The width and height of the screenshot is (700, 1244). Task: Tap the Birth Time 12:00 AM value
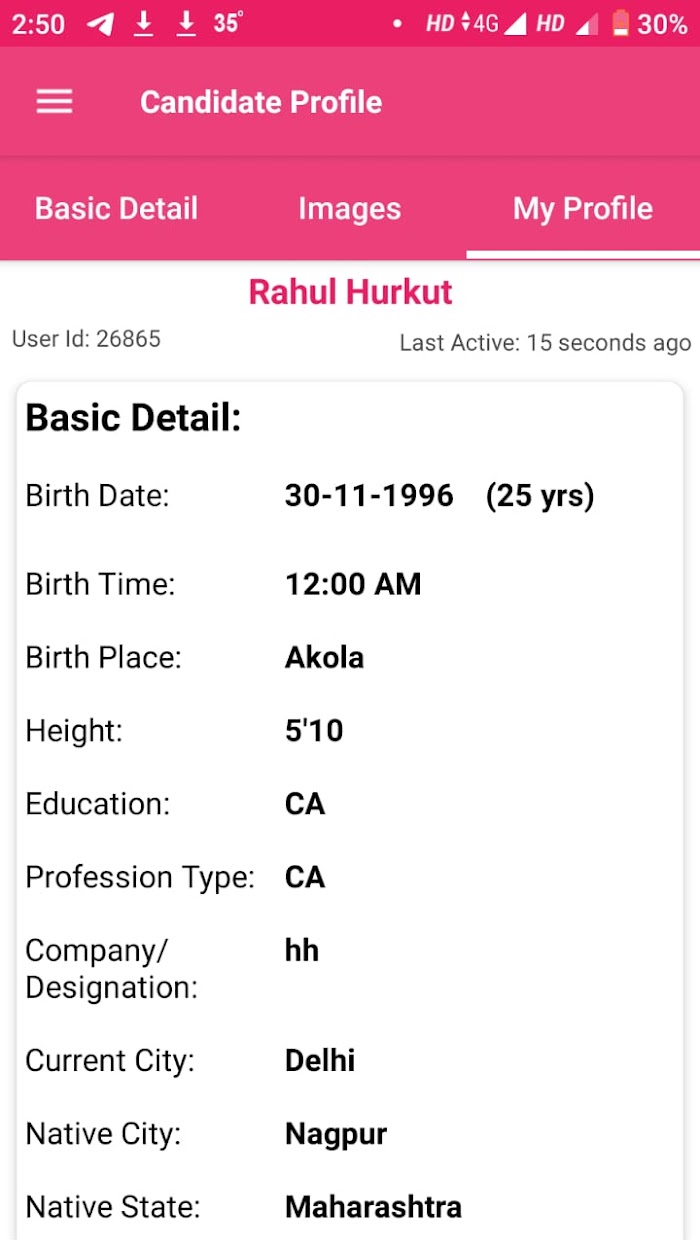(x=353, y=584)
